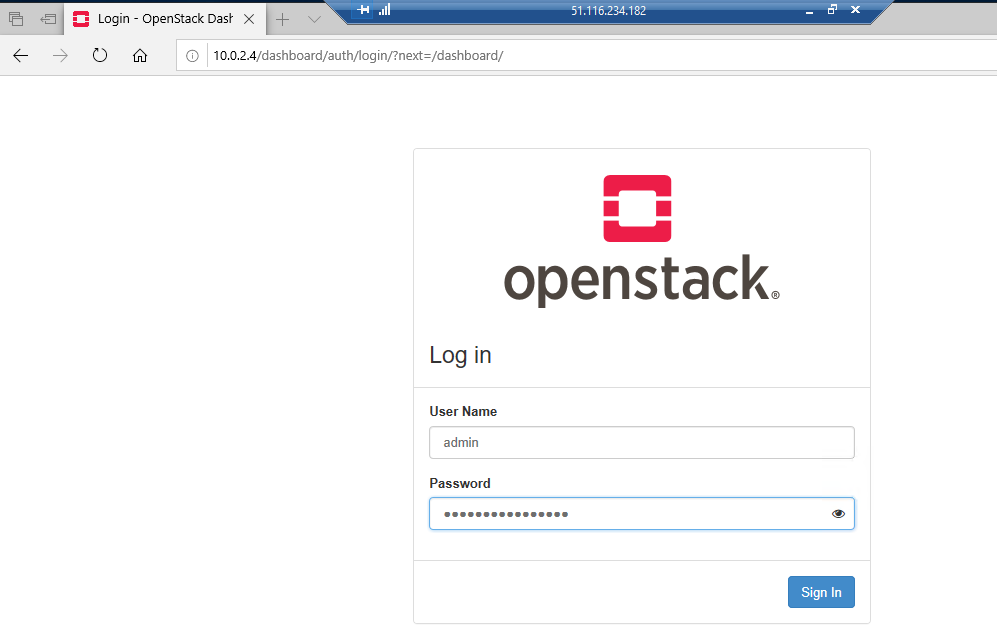This screenshot has height=644, width=997.
Task: Go to the browser Home page
Action: coord(140,56)
